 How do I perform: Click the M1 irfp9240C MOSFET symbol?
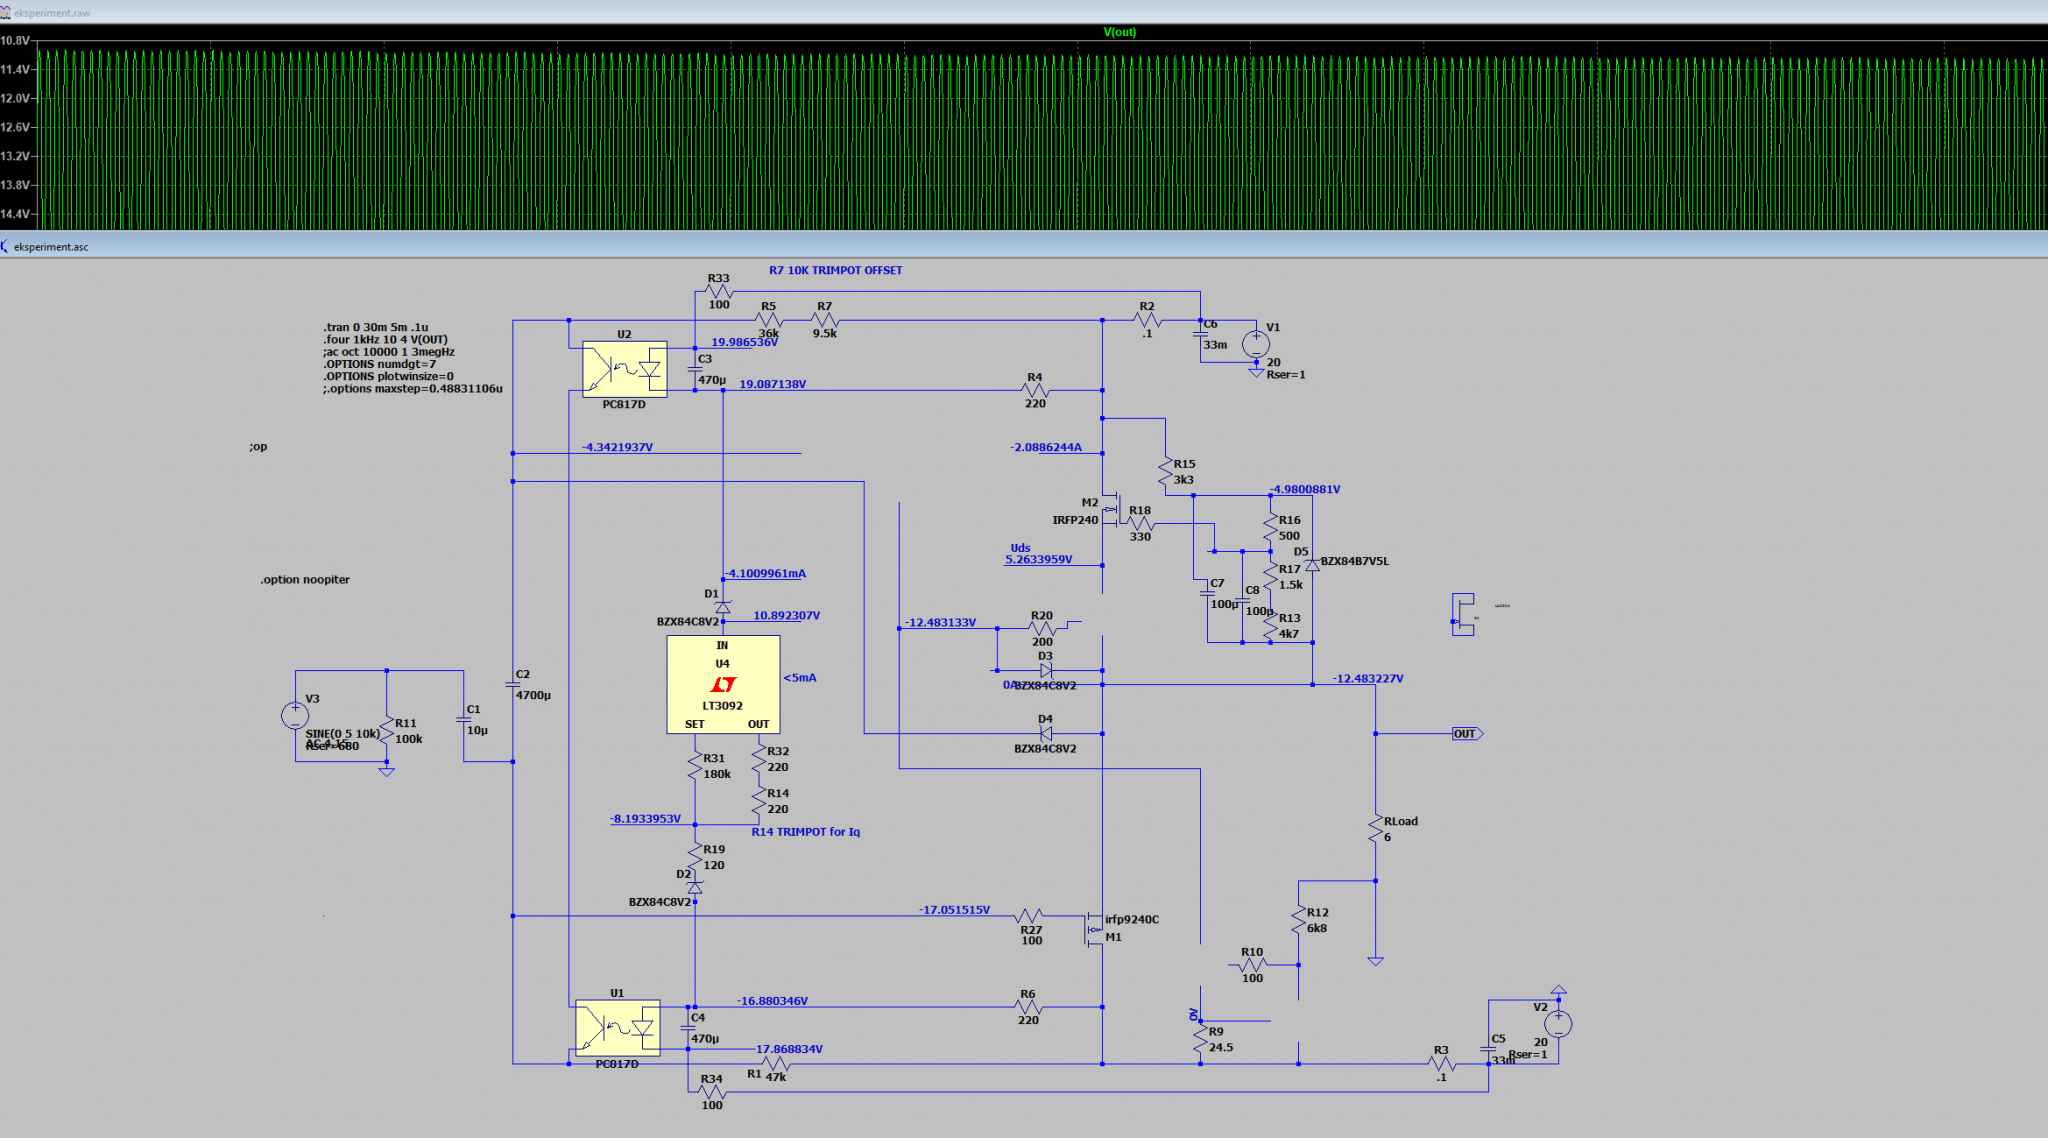coord(1094,930)
